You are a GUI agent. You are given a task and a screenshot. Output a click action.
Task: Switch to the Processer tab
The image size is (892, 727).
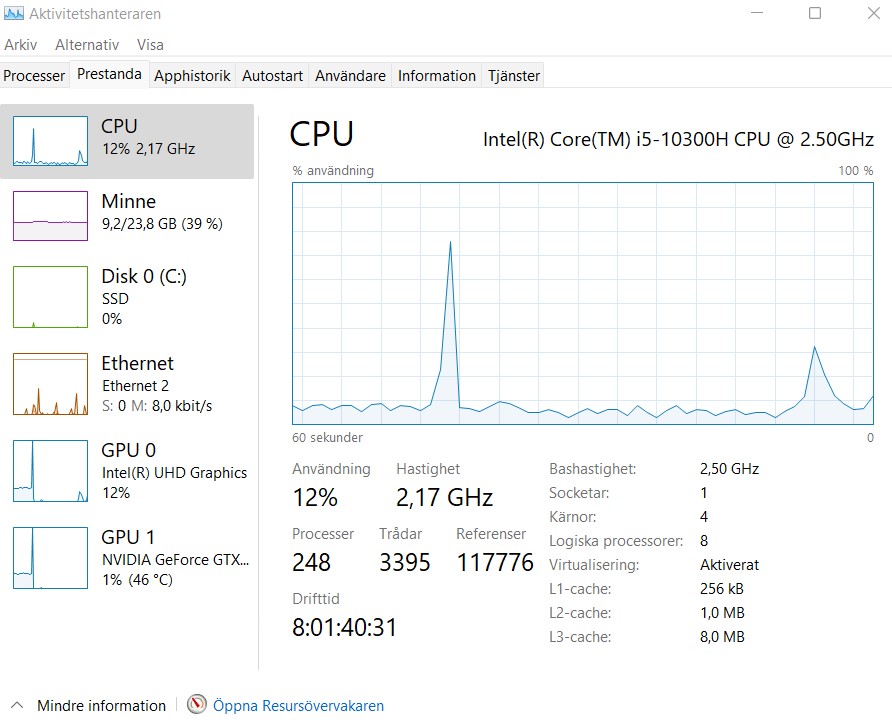(34, 76)
